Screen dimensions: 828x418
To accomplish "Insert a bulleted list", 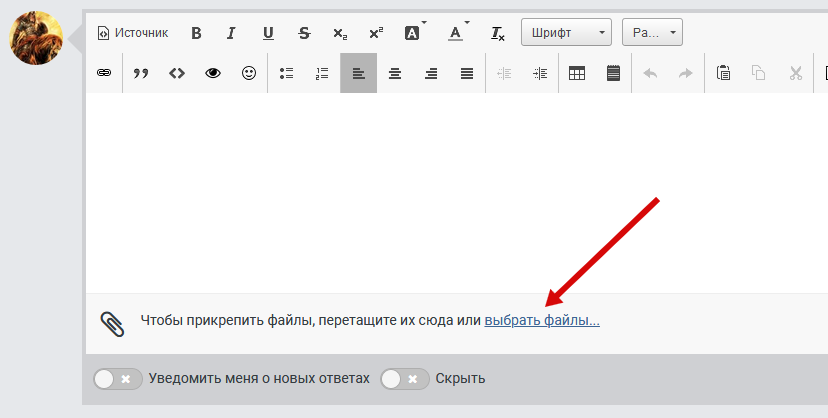I will [287, 73].
